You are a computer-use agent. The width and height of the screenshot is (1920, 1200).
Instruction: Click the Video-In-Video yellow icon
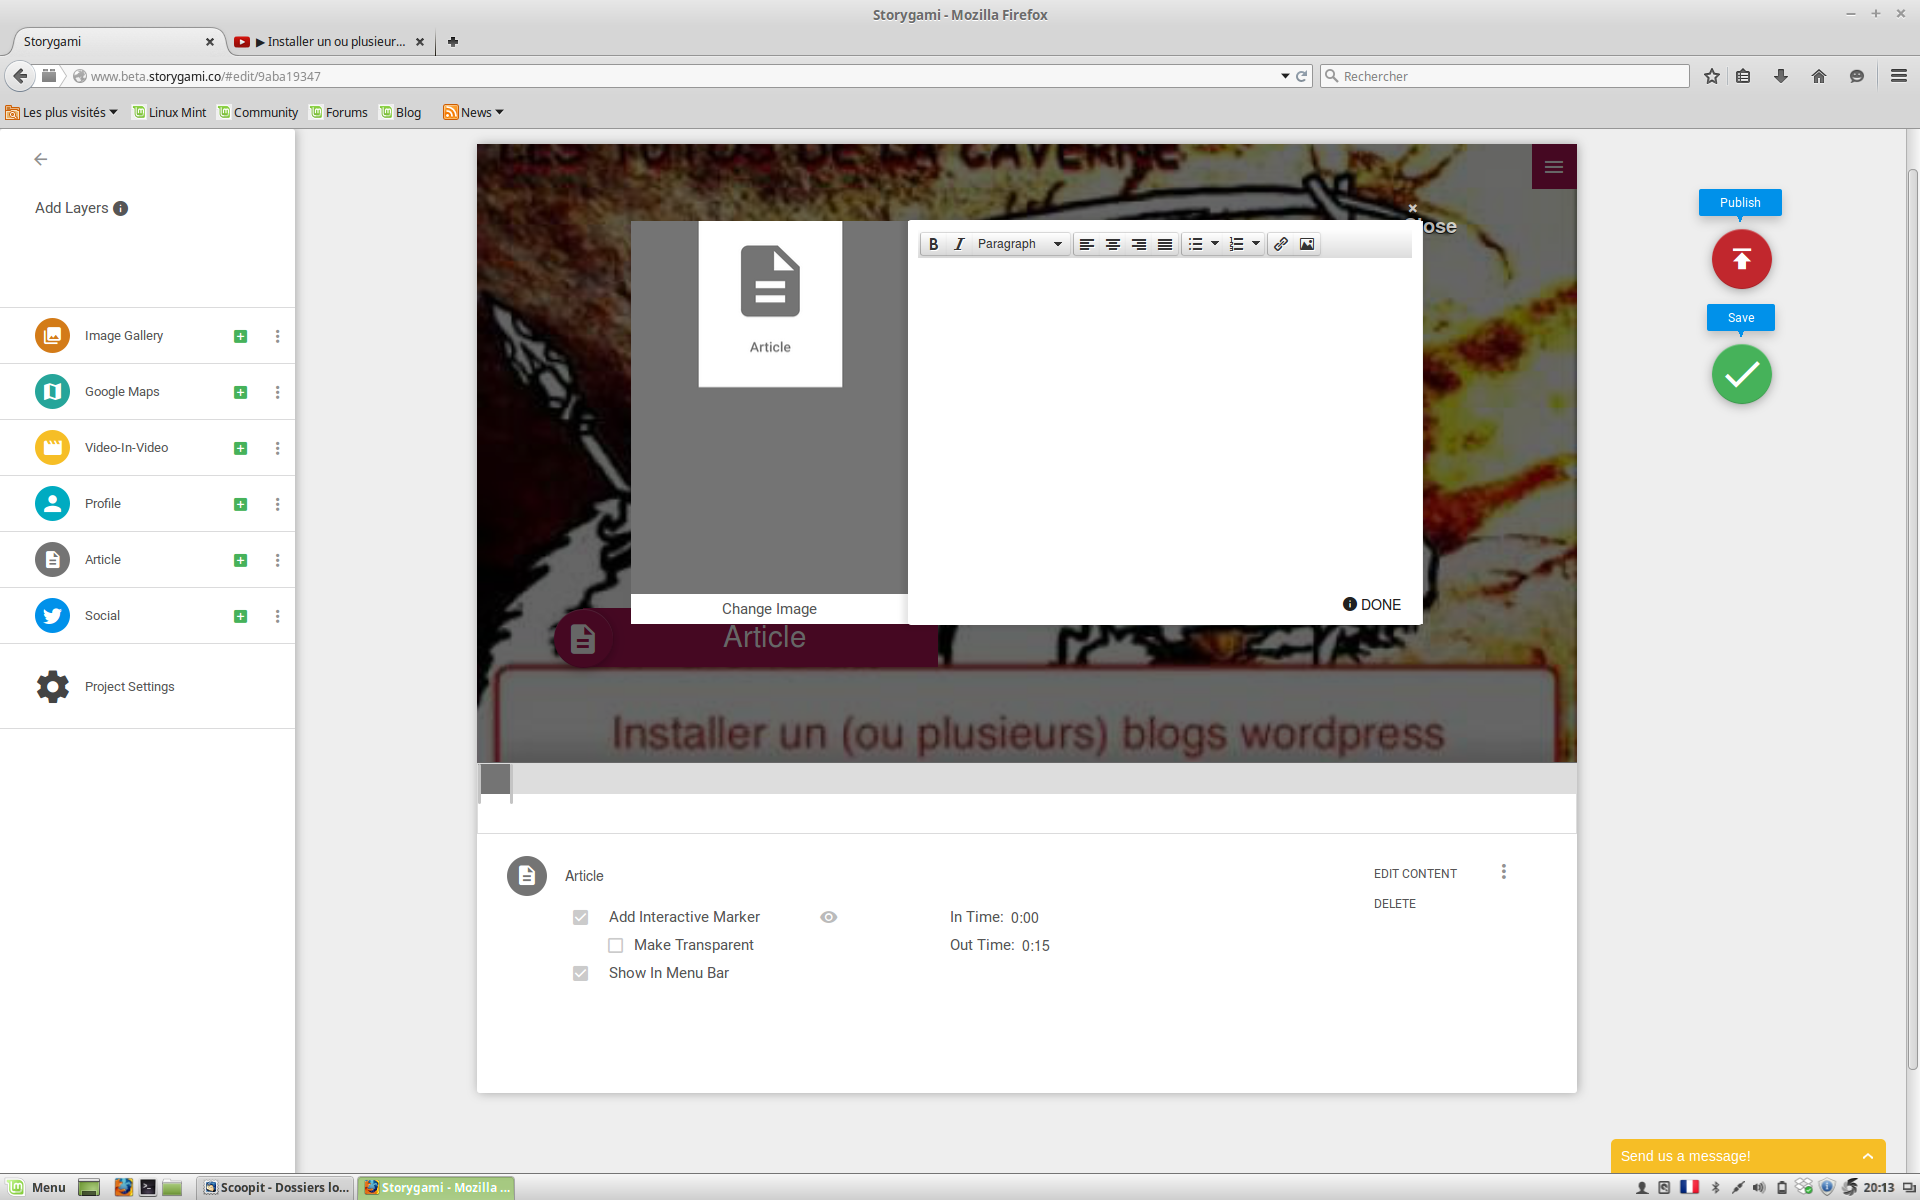point(52,448)
